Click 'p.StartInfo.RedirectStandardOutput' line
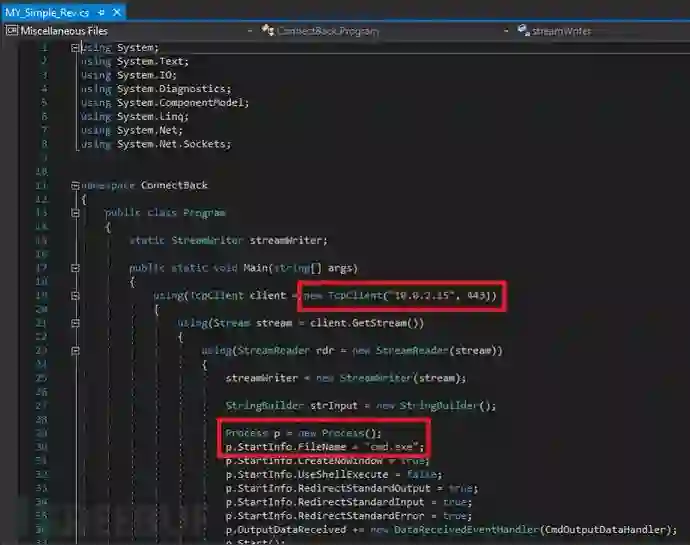 tap(352, 489)
